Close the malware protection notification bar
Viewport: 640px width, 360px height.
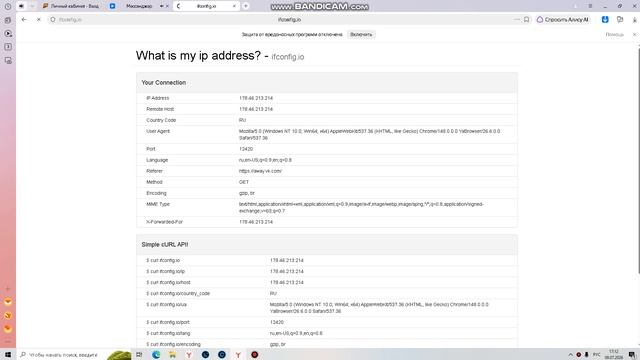pyautogui.click(x=634, y=35)
